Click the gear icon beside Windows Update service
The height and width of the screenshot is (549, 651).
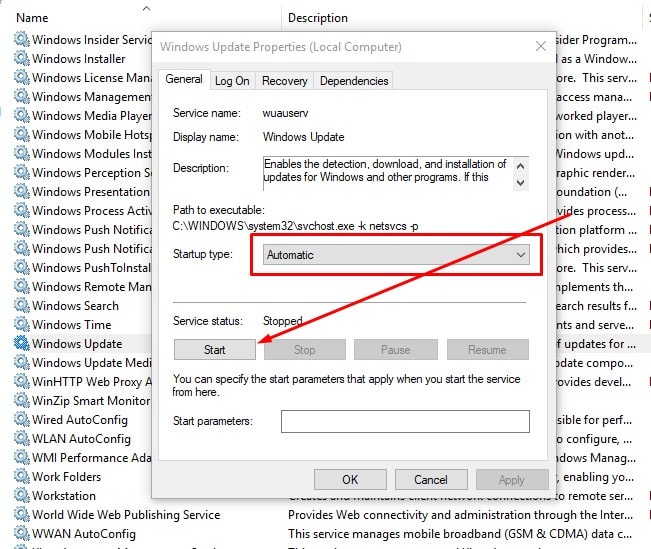point(21,344)
